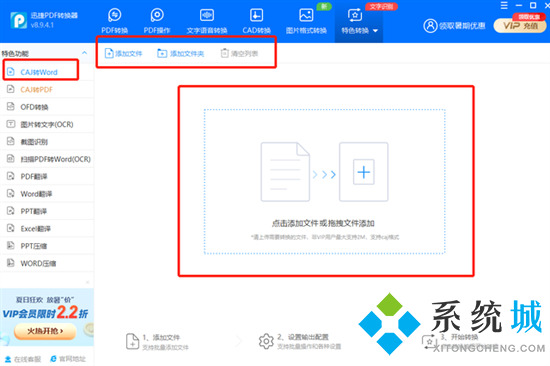Click the document illustration in drop zone

tap(285, 172)
